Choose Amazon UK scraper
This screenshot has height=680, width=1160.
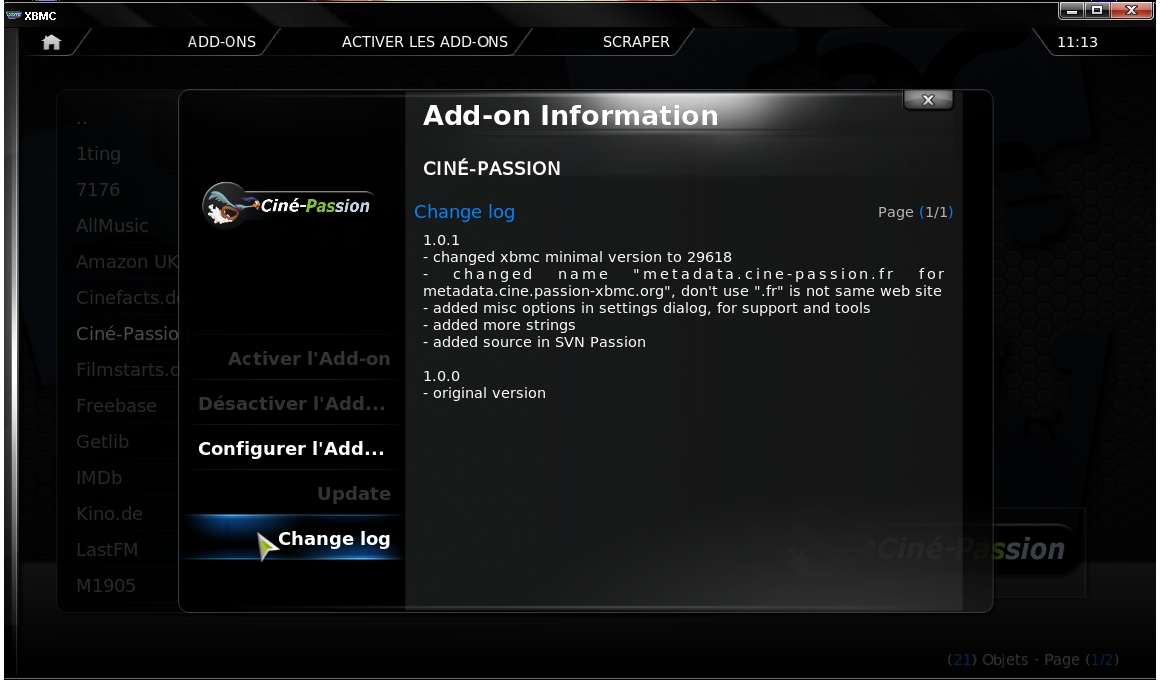point(127,262)
